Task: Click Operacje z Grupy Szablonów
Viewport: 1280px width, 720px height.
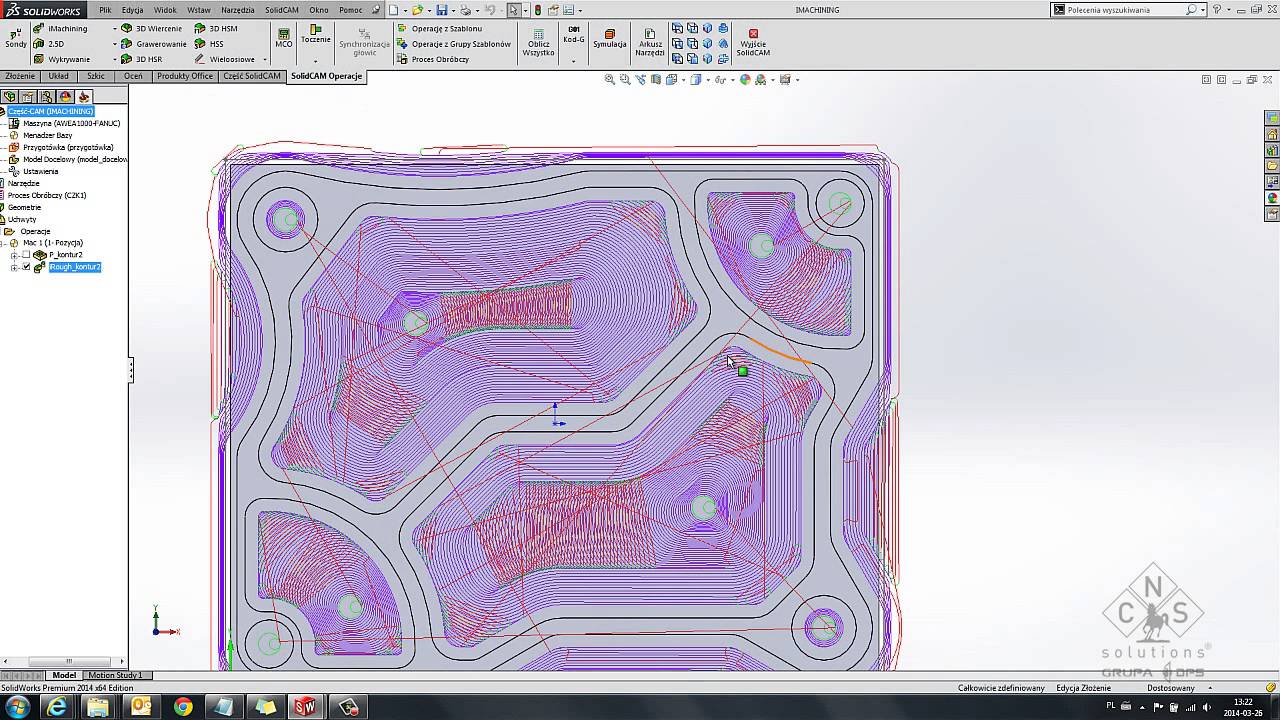Action: coord(453,44)
